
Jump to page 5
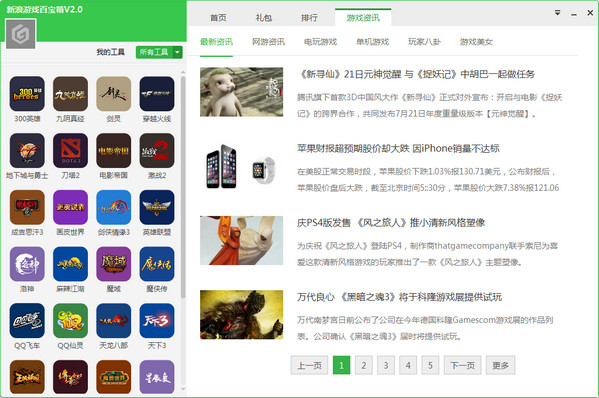(x=430, y=366)
